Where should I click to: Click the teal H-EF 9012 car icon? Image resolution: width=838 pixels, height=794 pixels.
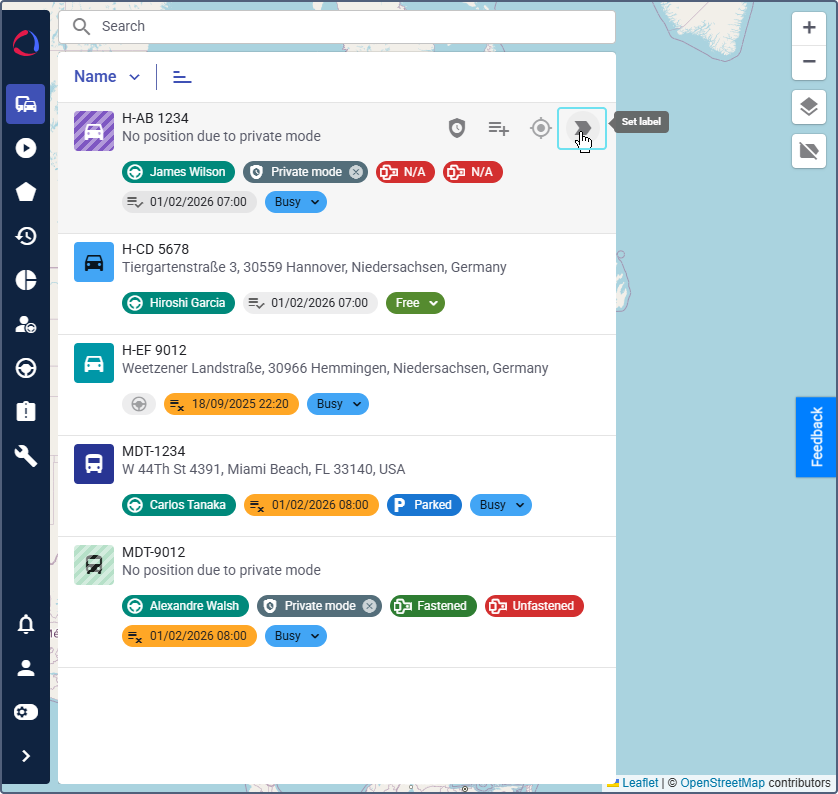coord(94,363)
